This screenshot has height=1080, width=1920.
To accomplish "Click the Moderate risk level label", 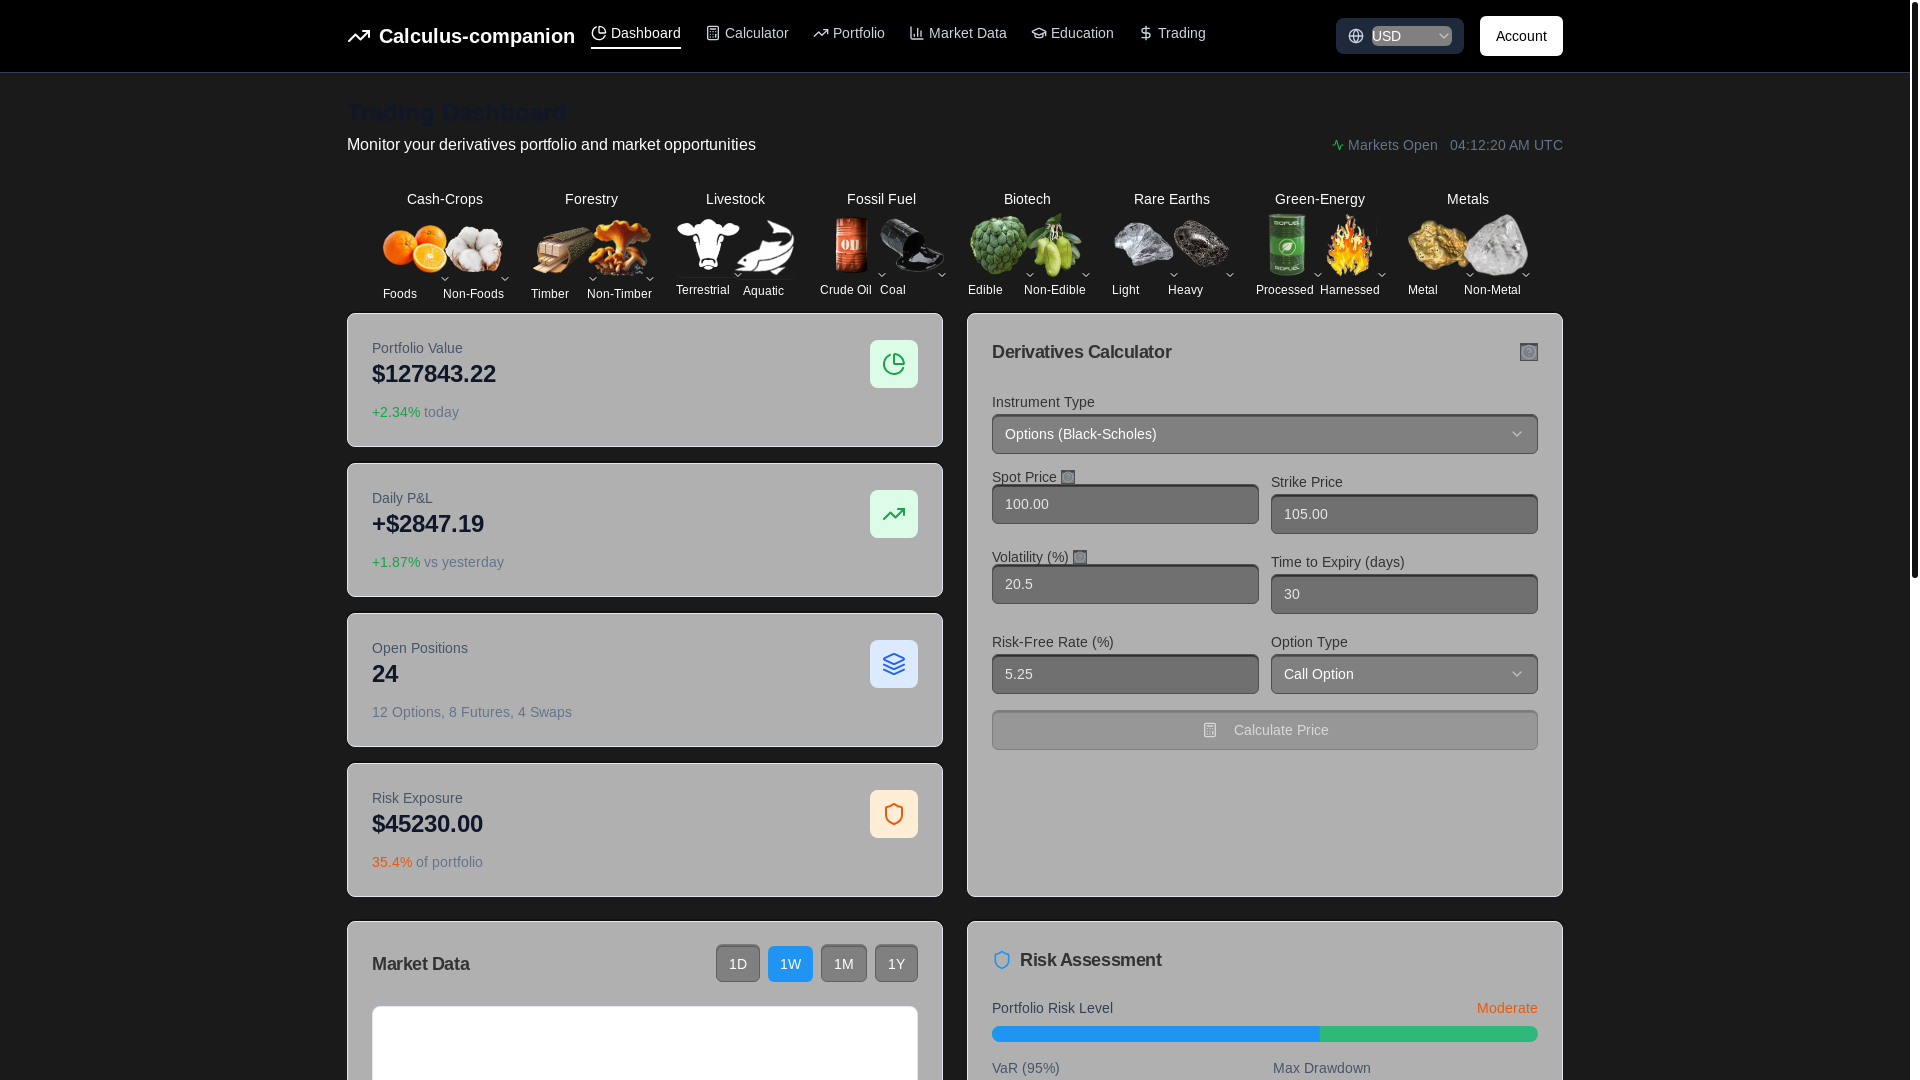I will [x=1507, y=1008].
